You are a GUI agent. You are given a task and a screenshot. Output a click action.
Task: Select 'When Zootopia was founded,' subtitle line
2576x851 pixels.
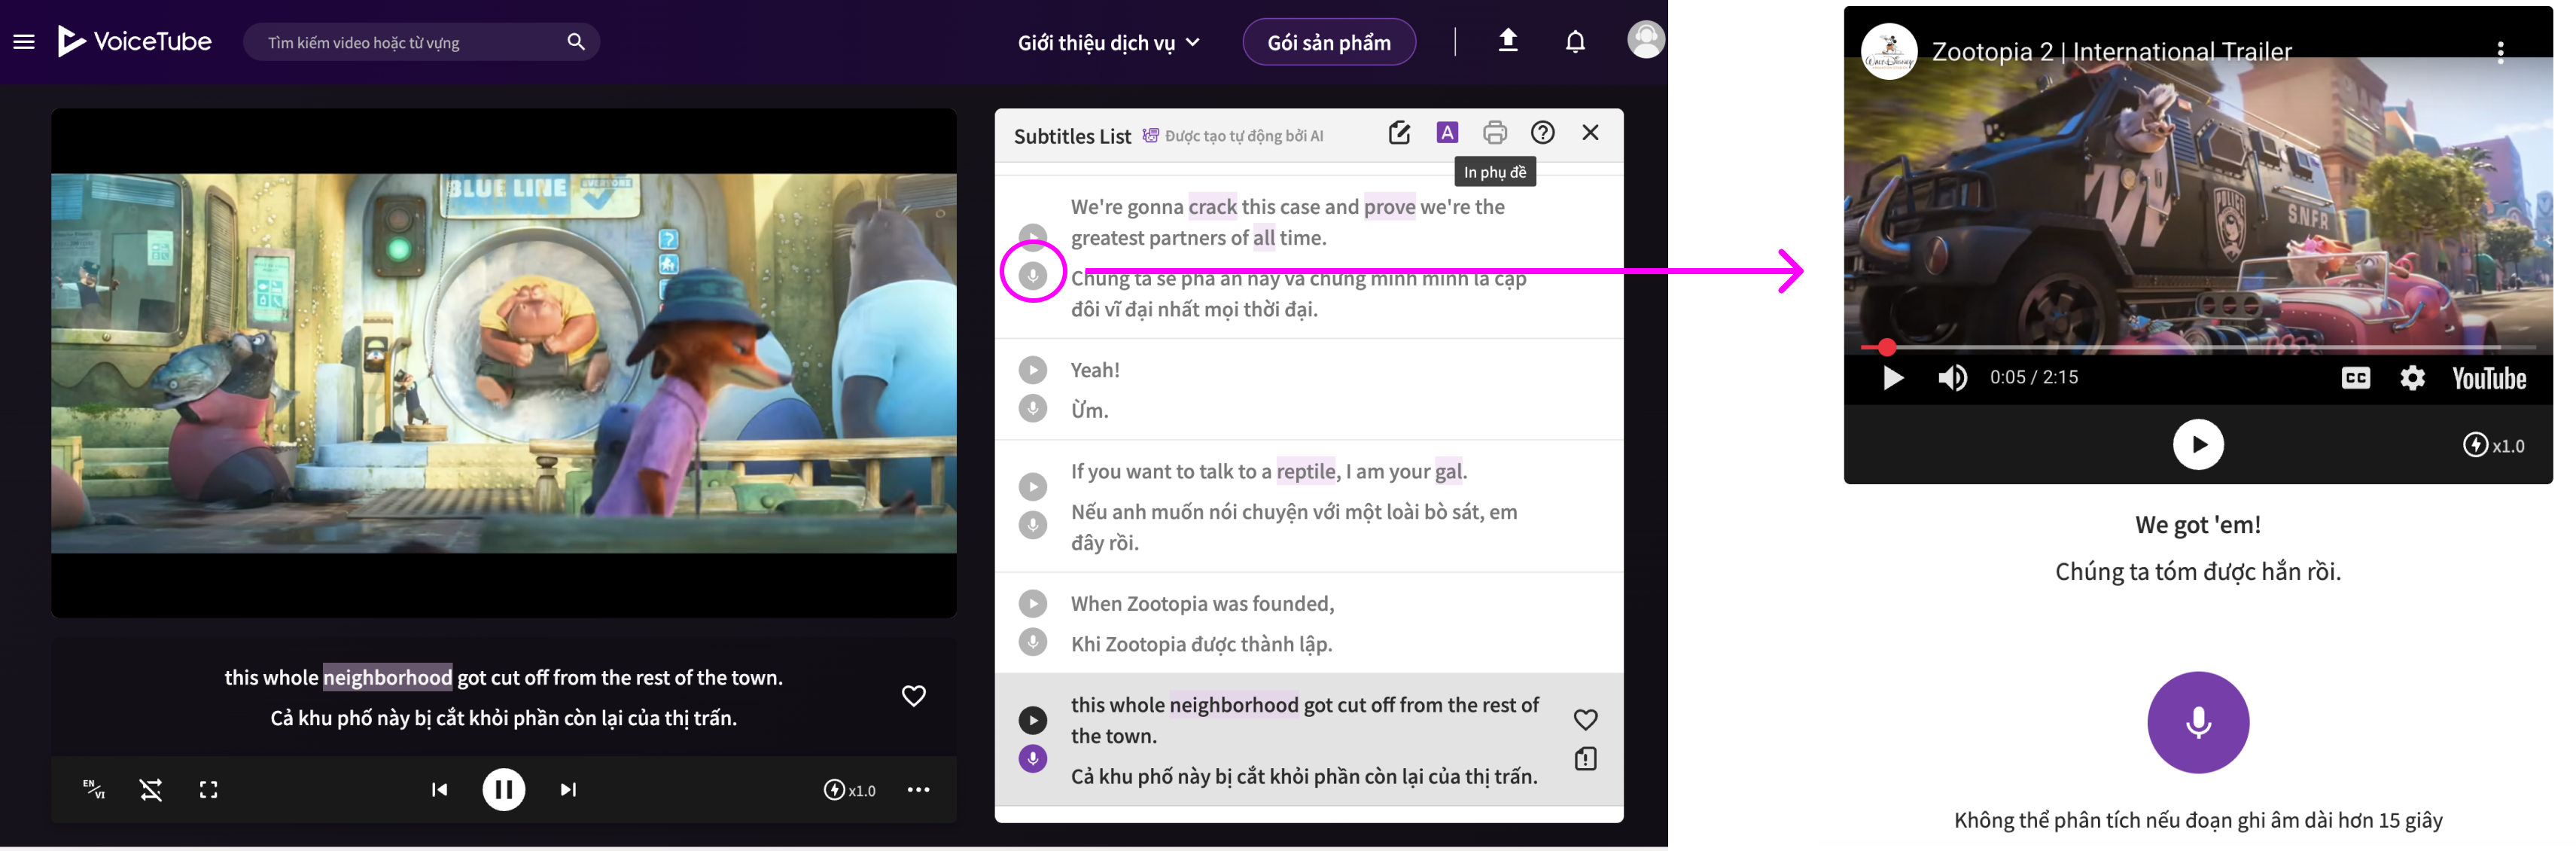point(1201,604)
